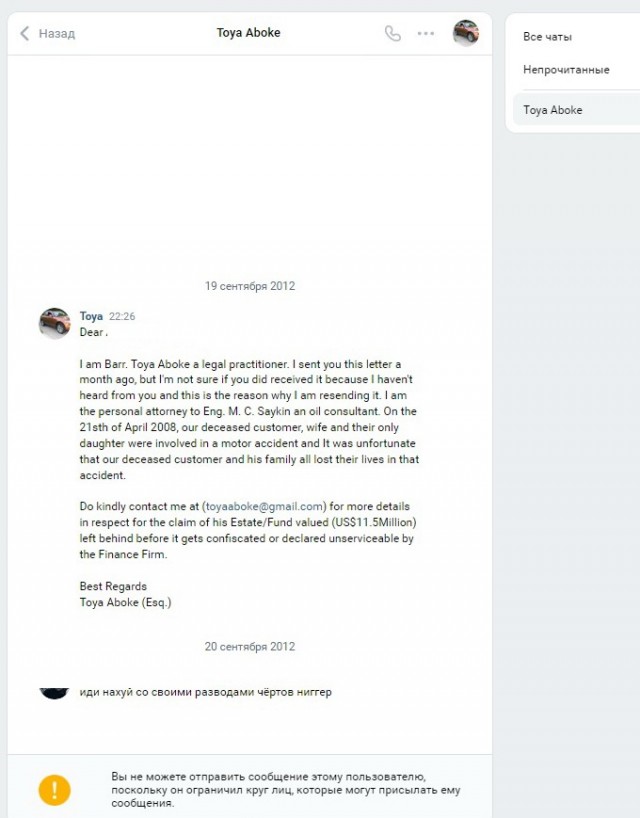
Task: Click the 22:26 message timestamp
Action: pyautogui.click(x=122, y=317)
